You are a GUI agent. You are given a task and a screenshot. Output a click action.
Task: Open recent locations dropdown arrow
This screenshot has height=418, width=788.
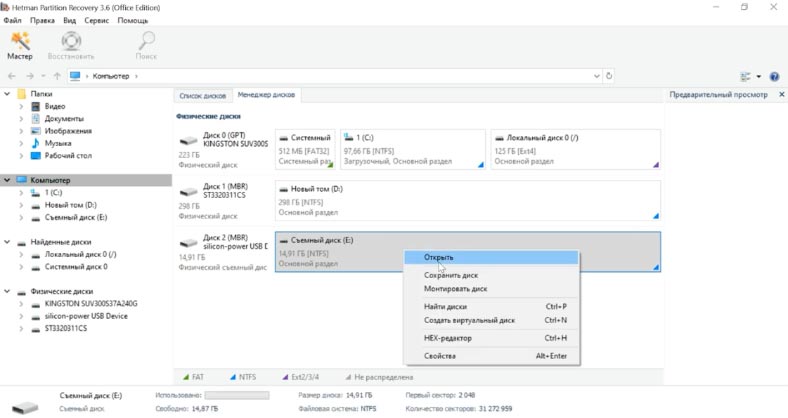tap(43, 76)
